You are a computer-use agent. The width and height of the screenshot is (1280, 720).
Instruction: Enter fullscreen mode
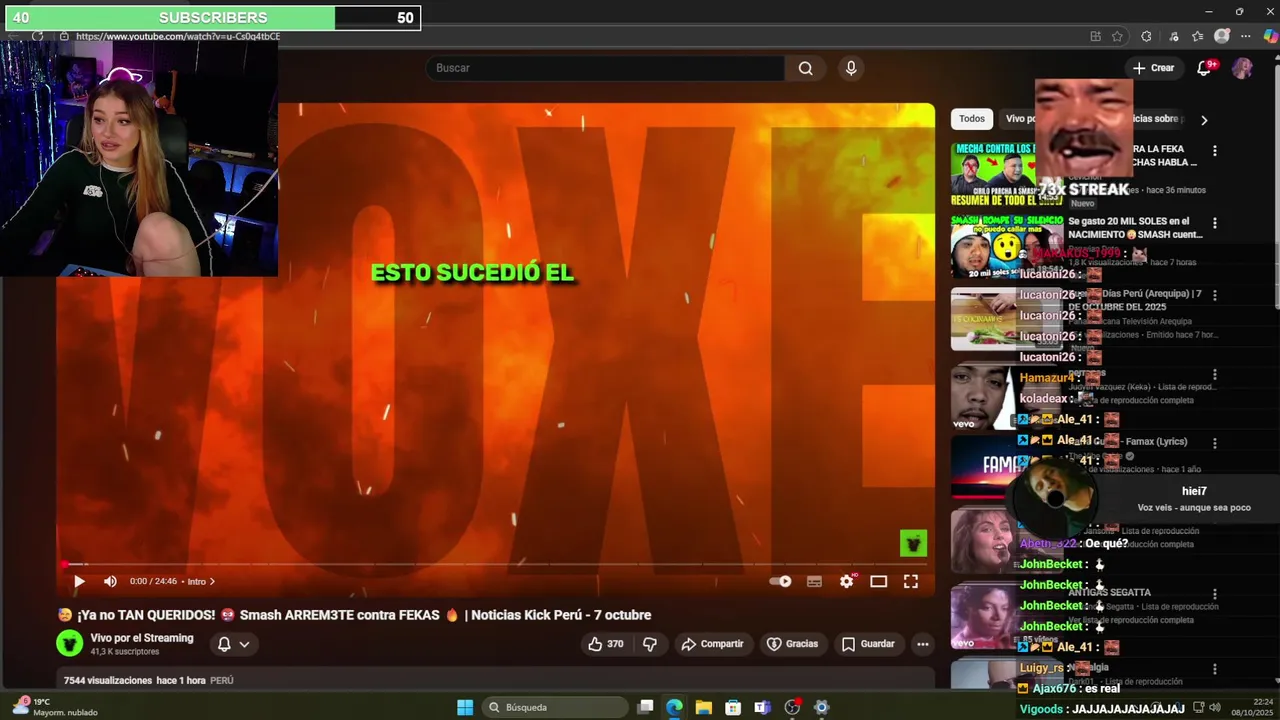pos(910,581)
